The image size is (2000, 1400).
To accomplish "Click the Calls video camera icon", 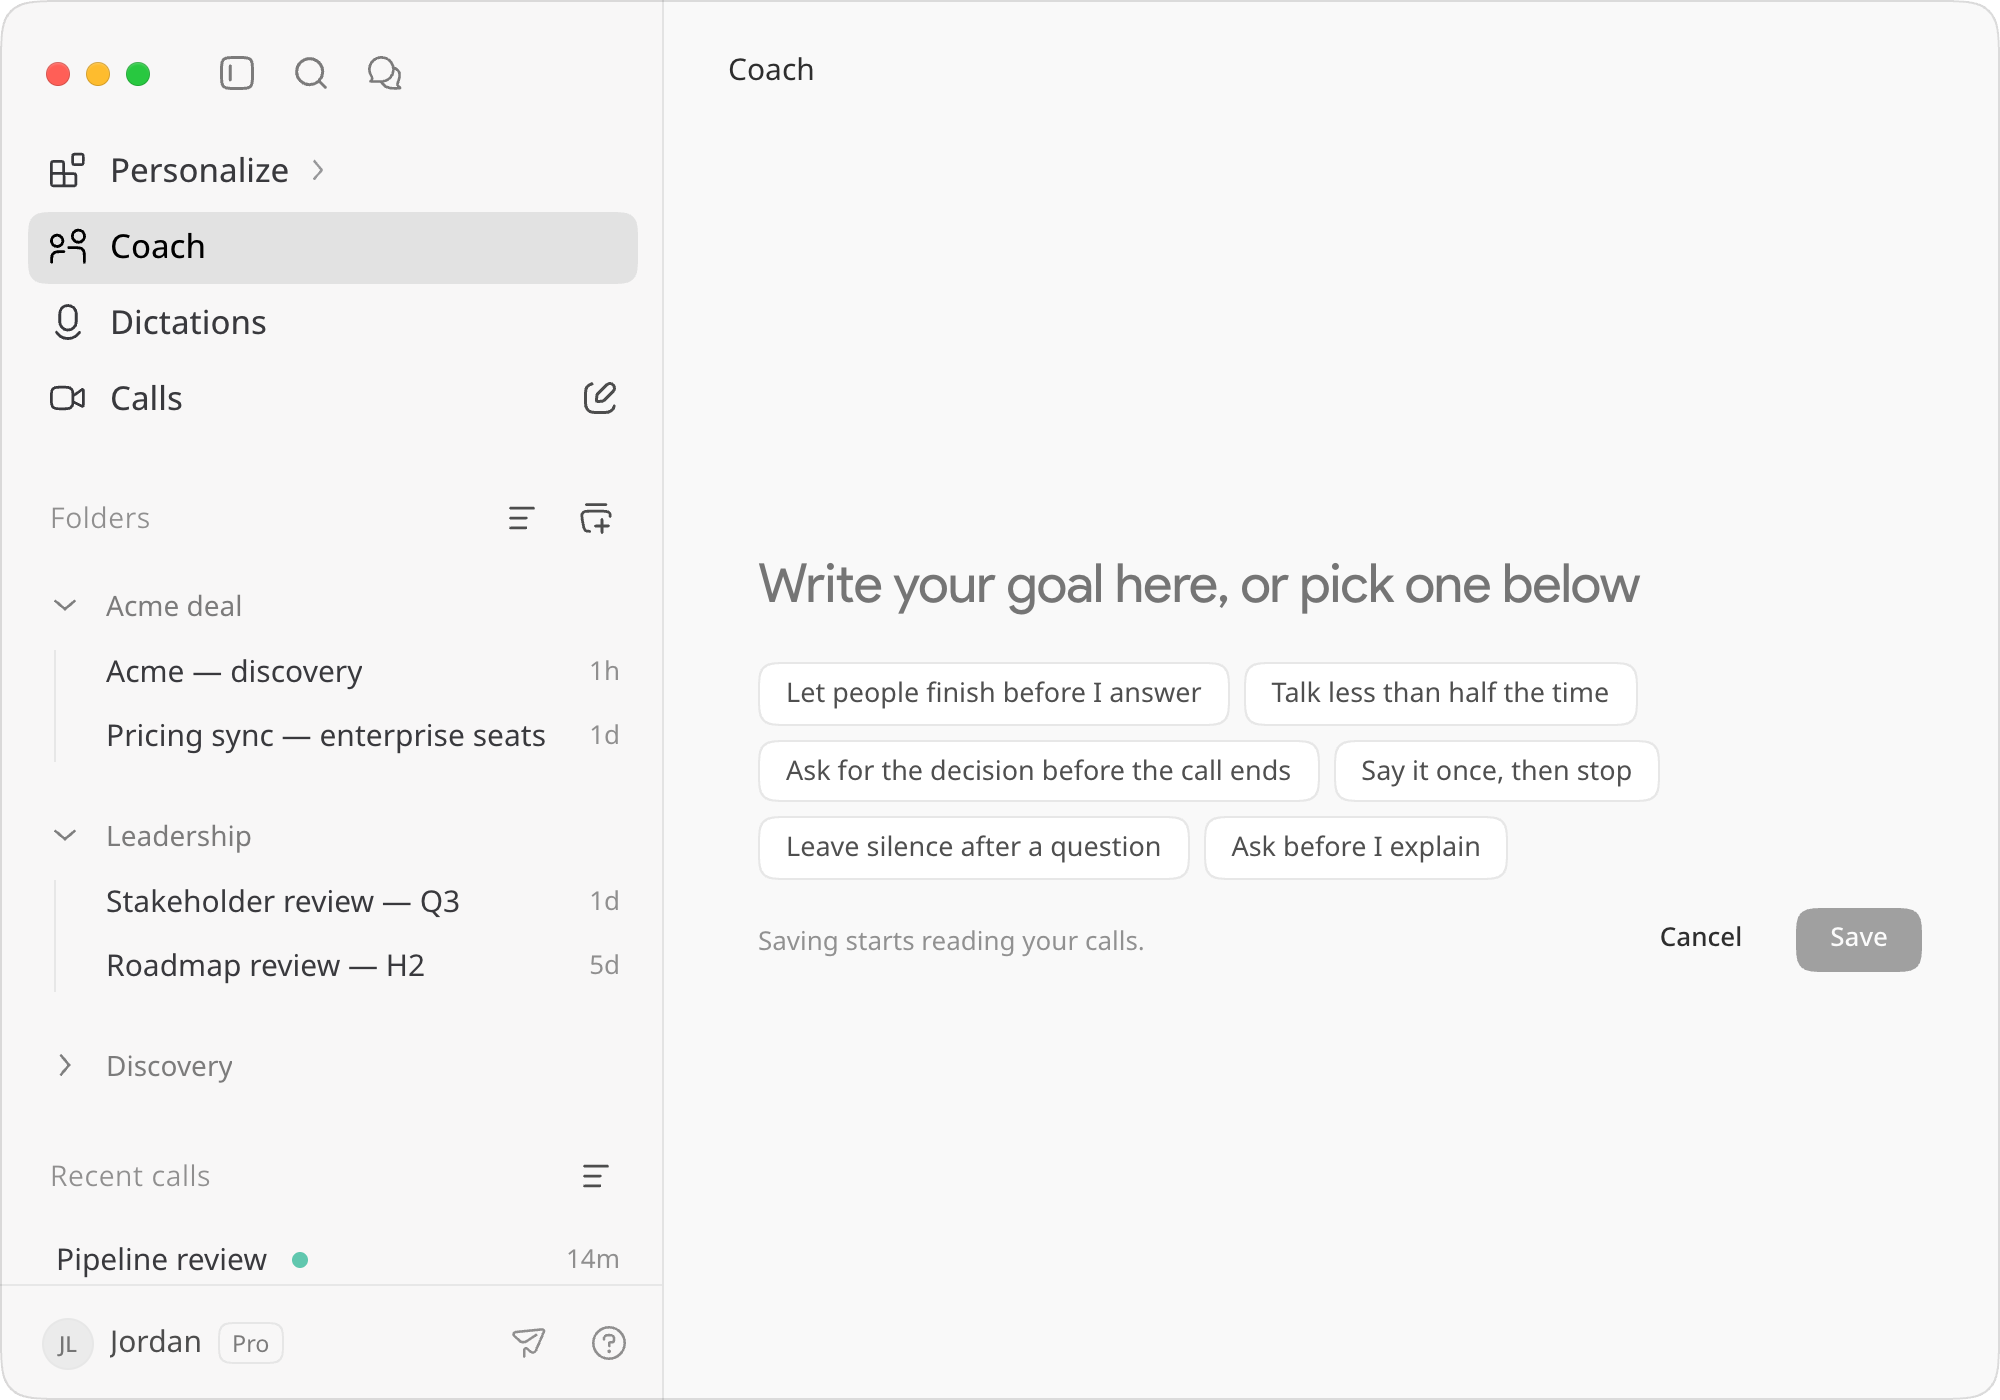I will pos(67,398).
